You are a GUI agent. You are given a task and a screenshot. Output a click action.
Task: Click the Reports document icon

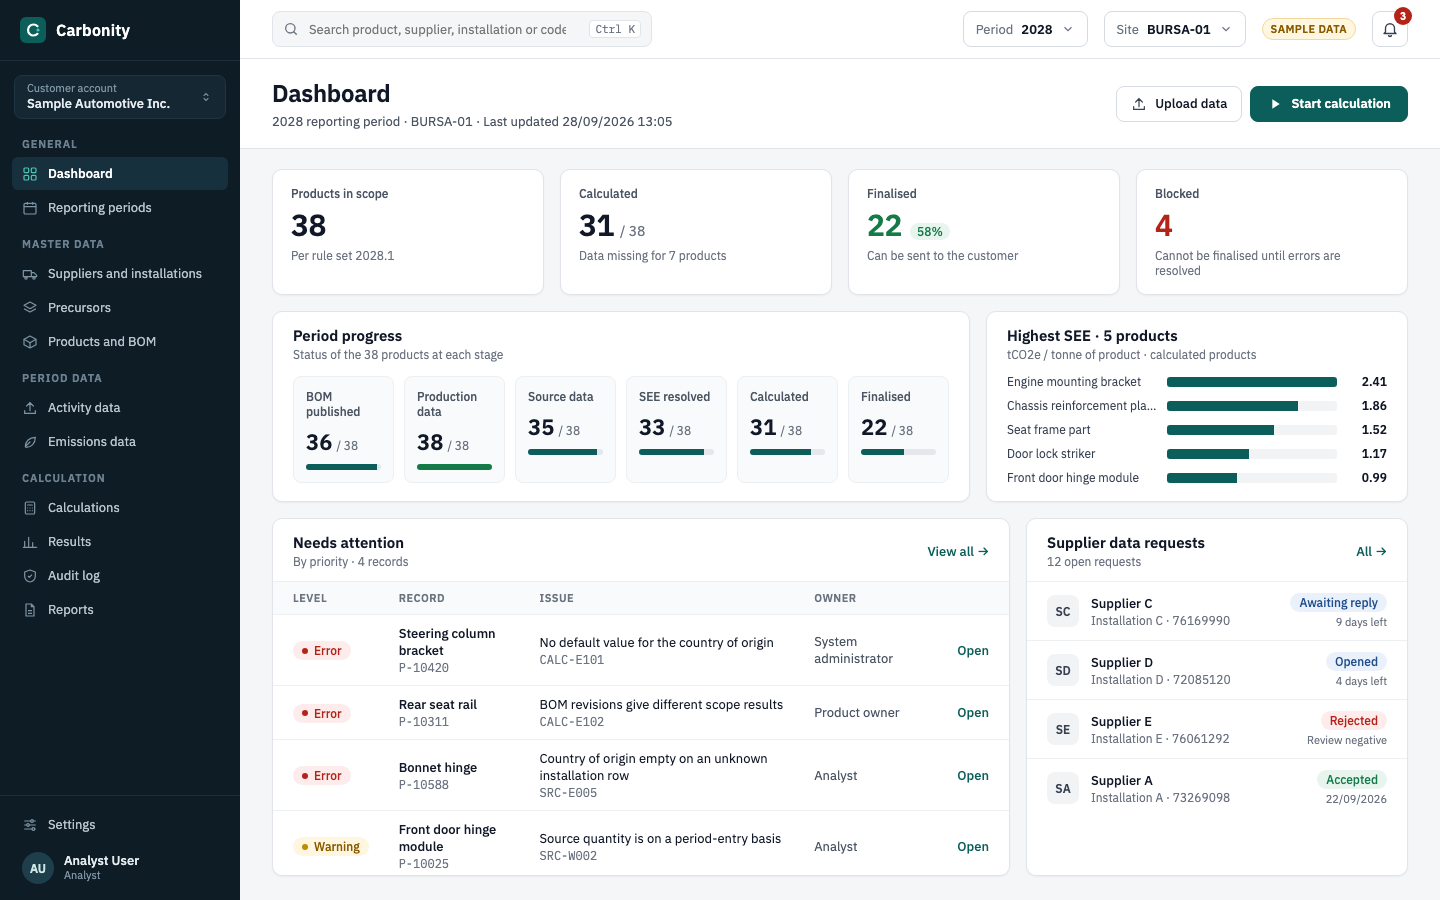[30, 610]
